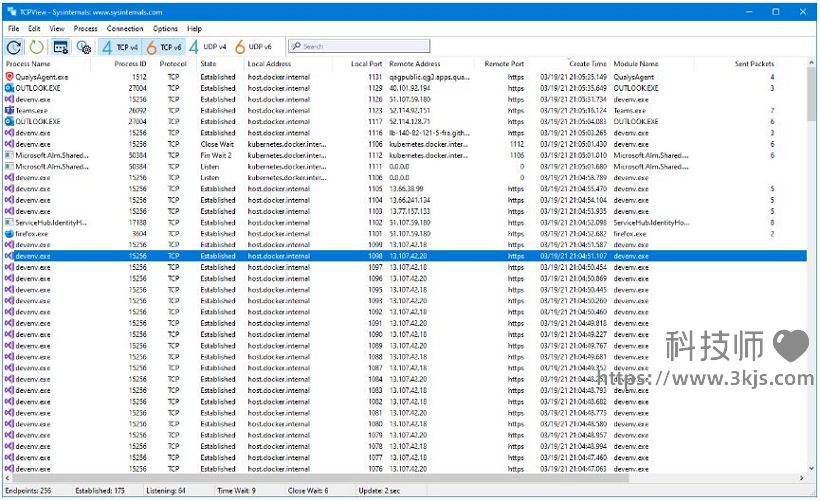820x501 pixels.
Task: Click the horizontal scrollbar right arrow
Action: [801, 478]
